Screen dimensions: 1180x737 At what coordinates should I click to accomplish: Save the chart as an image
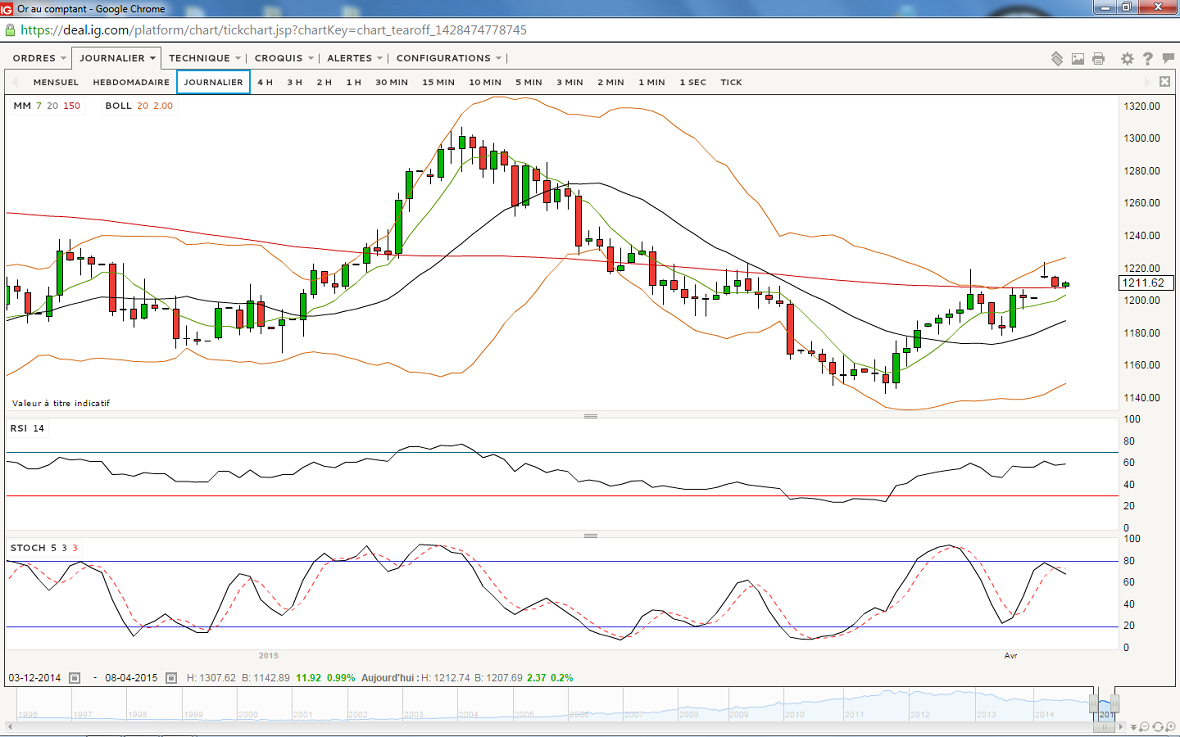coord(1078,59)
